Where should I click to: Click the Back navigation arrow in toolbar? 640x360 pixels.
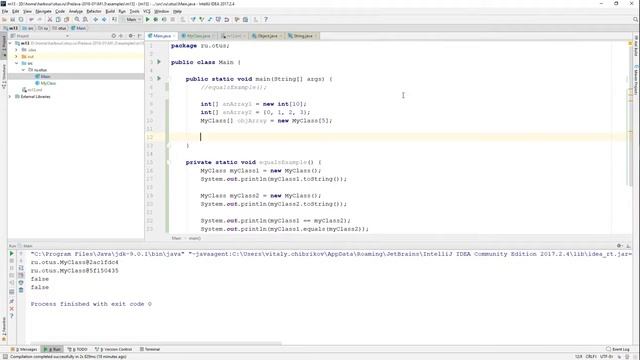[x=96, y=19]
